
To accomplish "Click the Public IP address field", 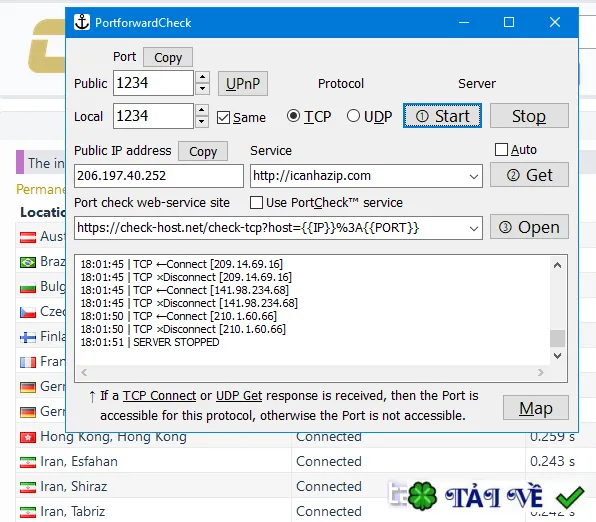I will coord(159,176).
